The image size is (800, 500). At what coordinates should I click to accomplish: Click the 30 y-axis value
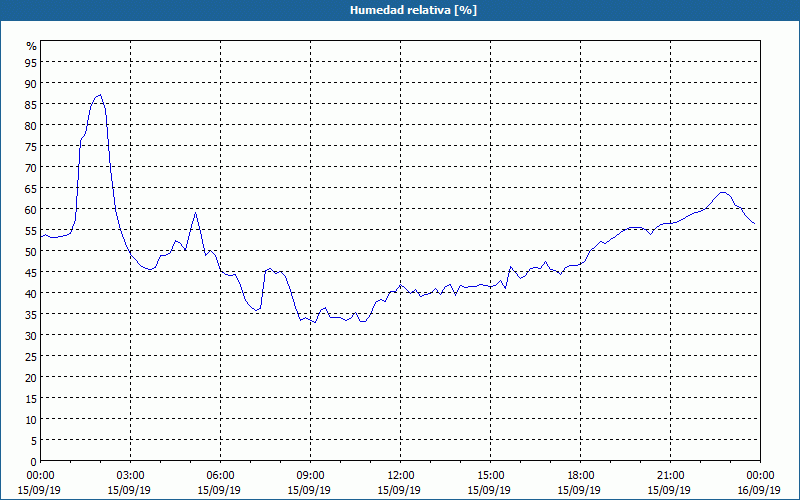[31, 336]
